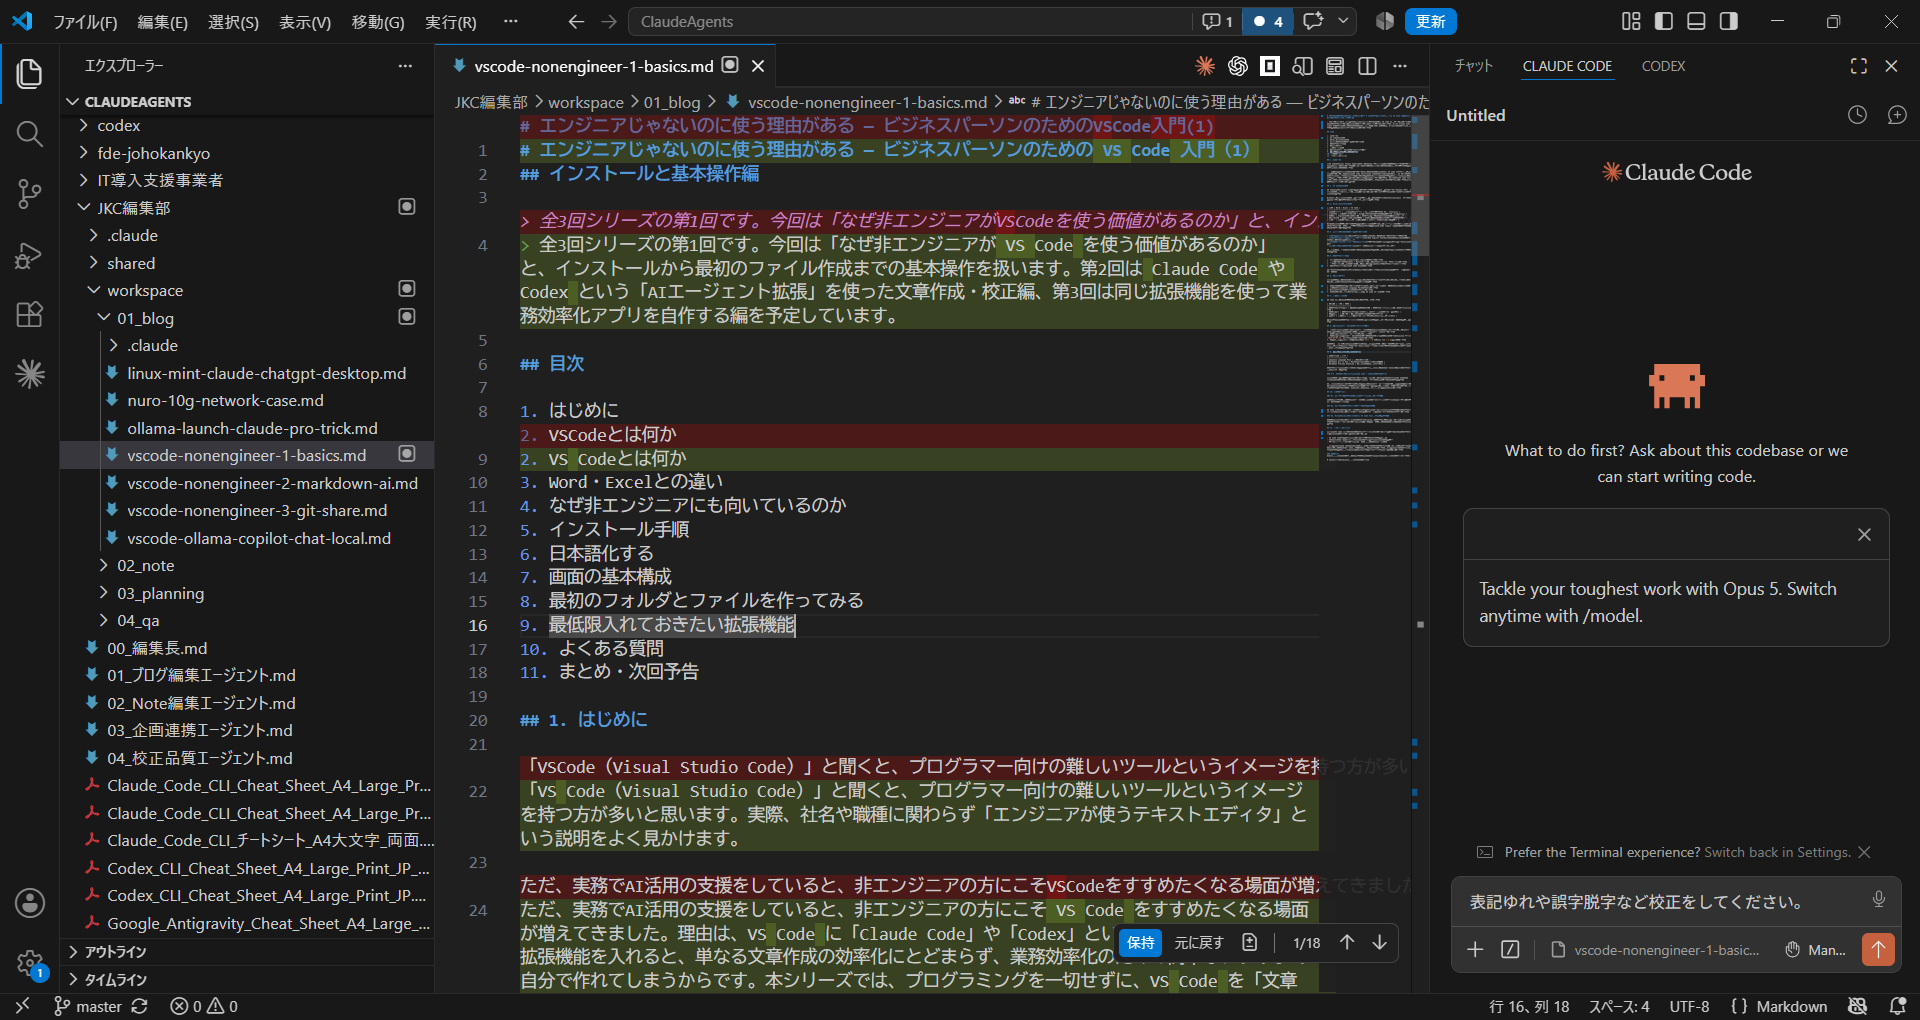
Task: Toggle the primary sidebar layout button
Action: (1664, 21)
